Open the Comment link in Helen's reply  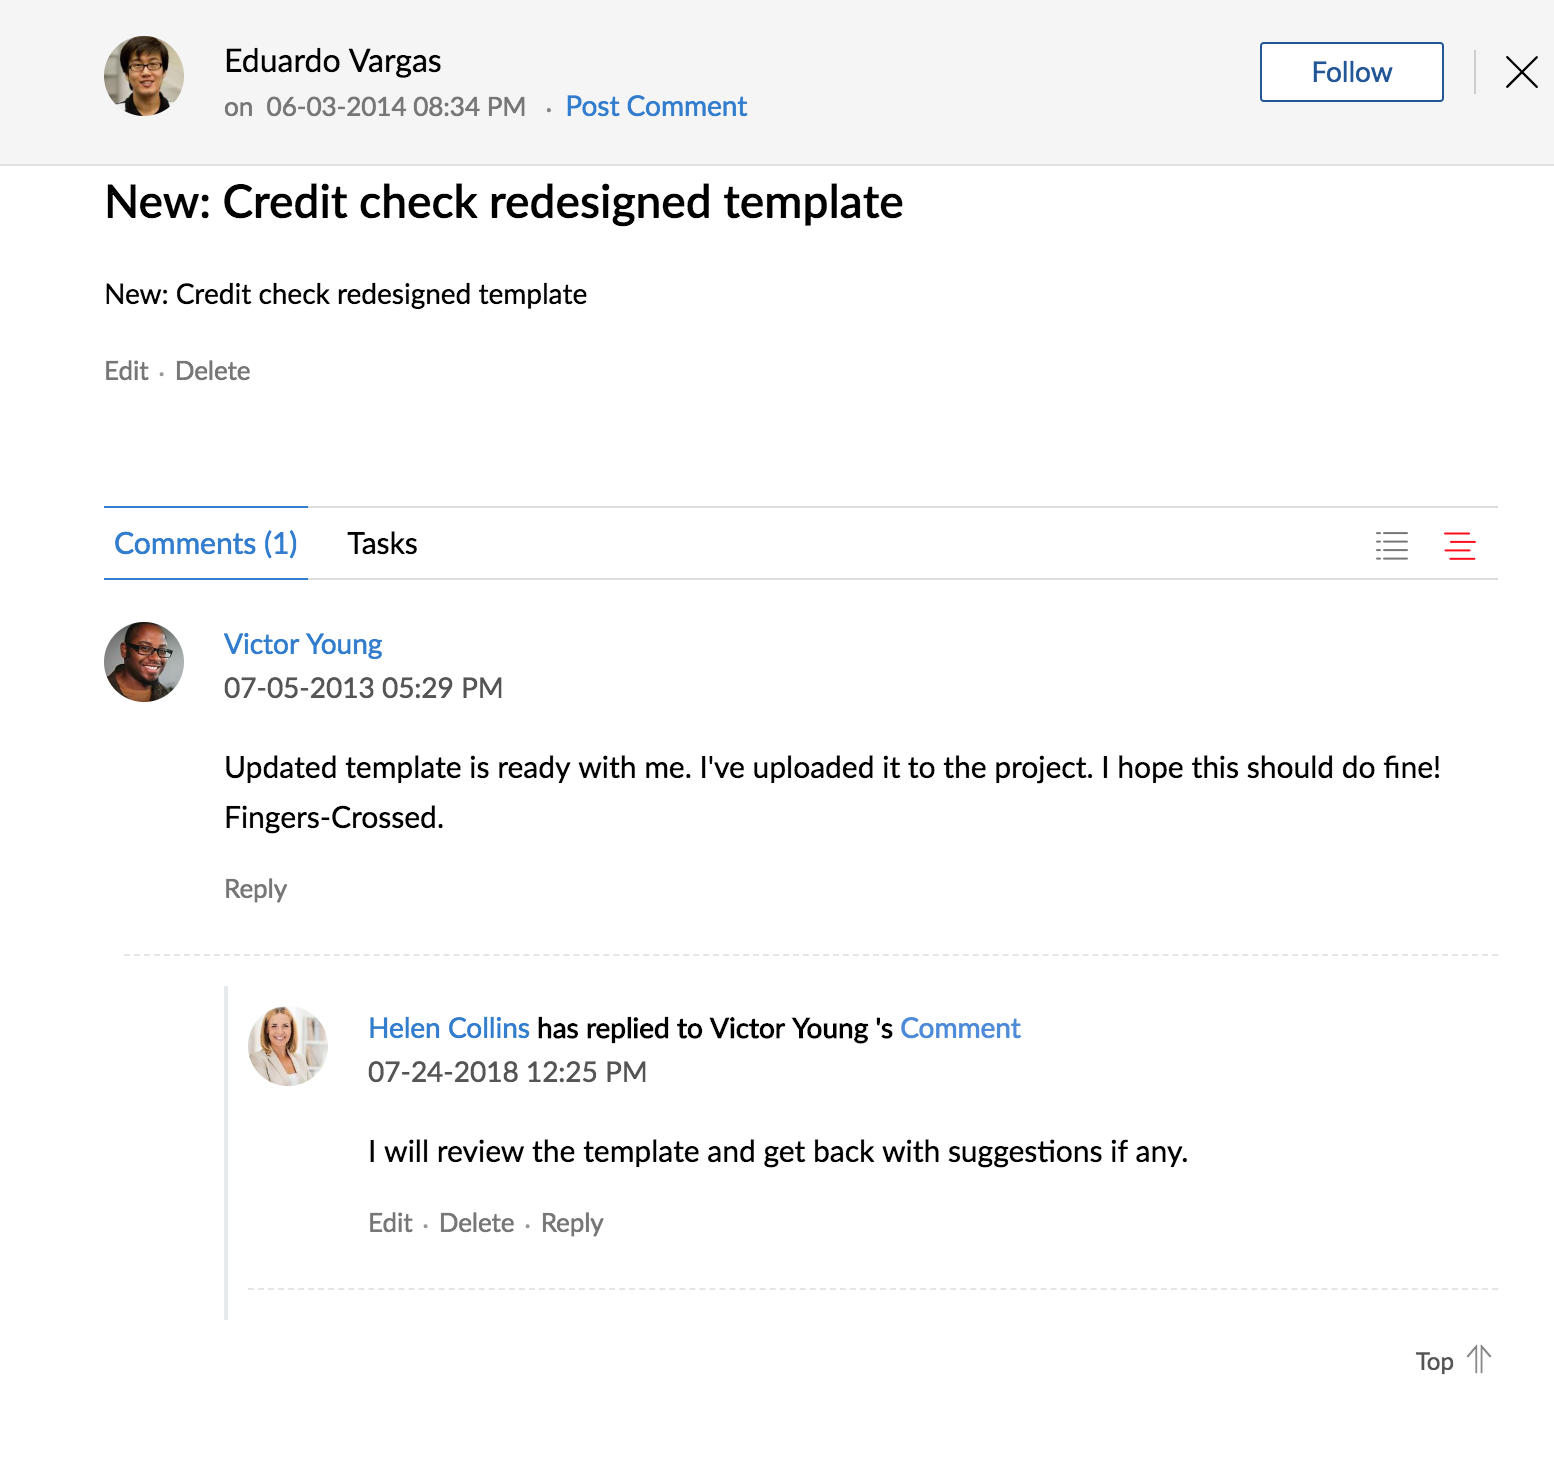(960, 1028)
